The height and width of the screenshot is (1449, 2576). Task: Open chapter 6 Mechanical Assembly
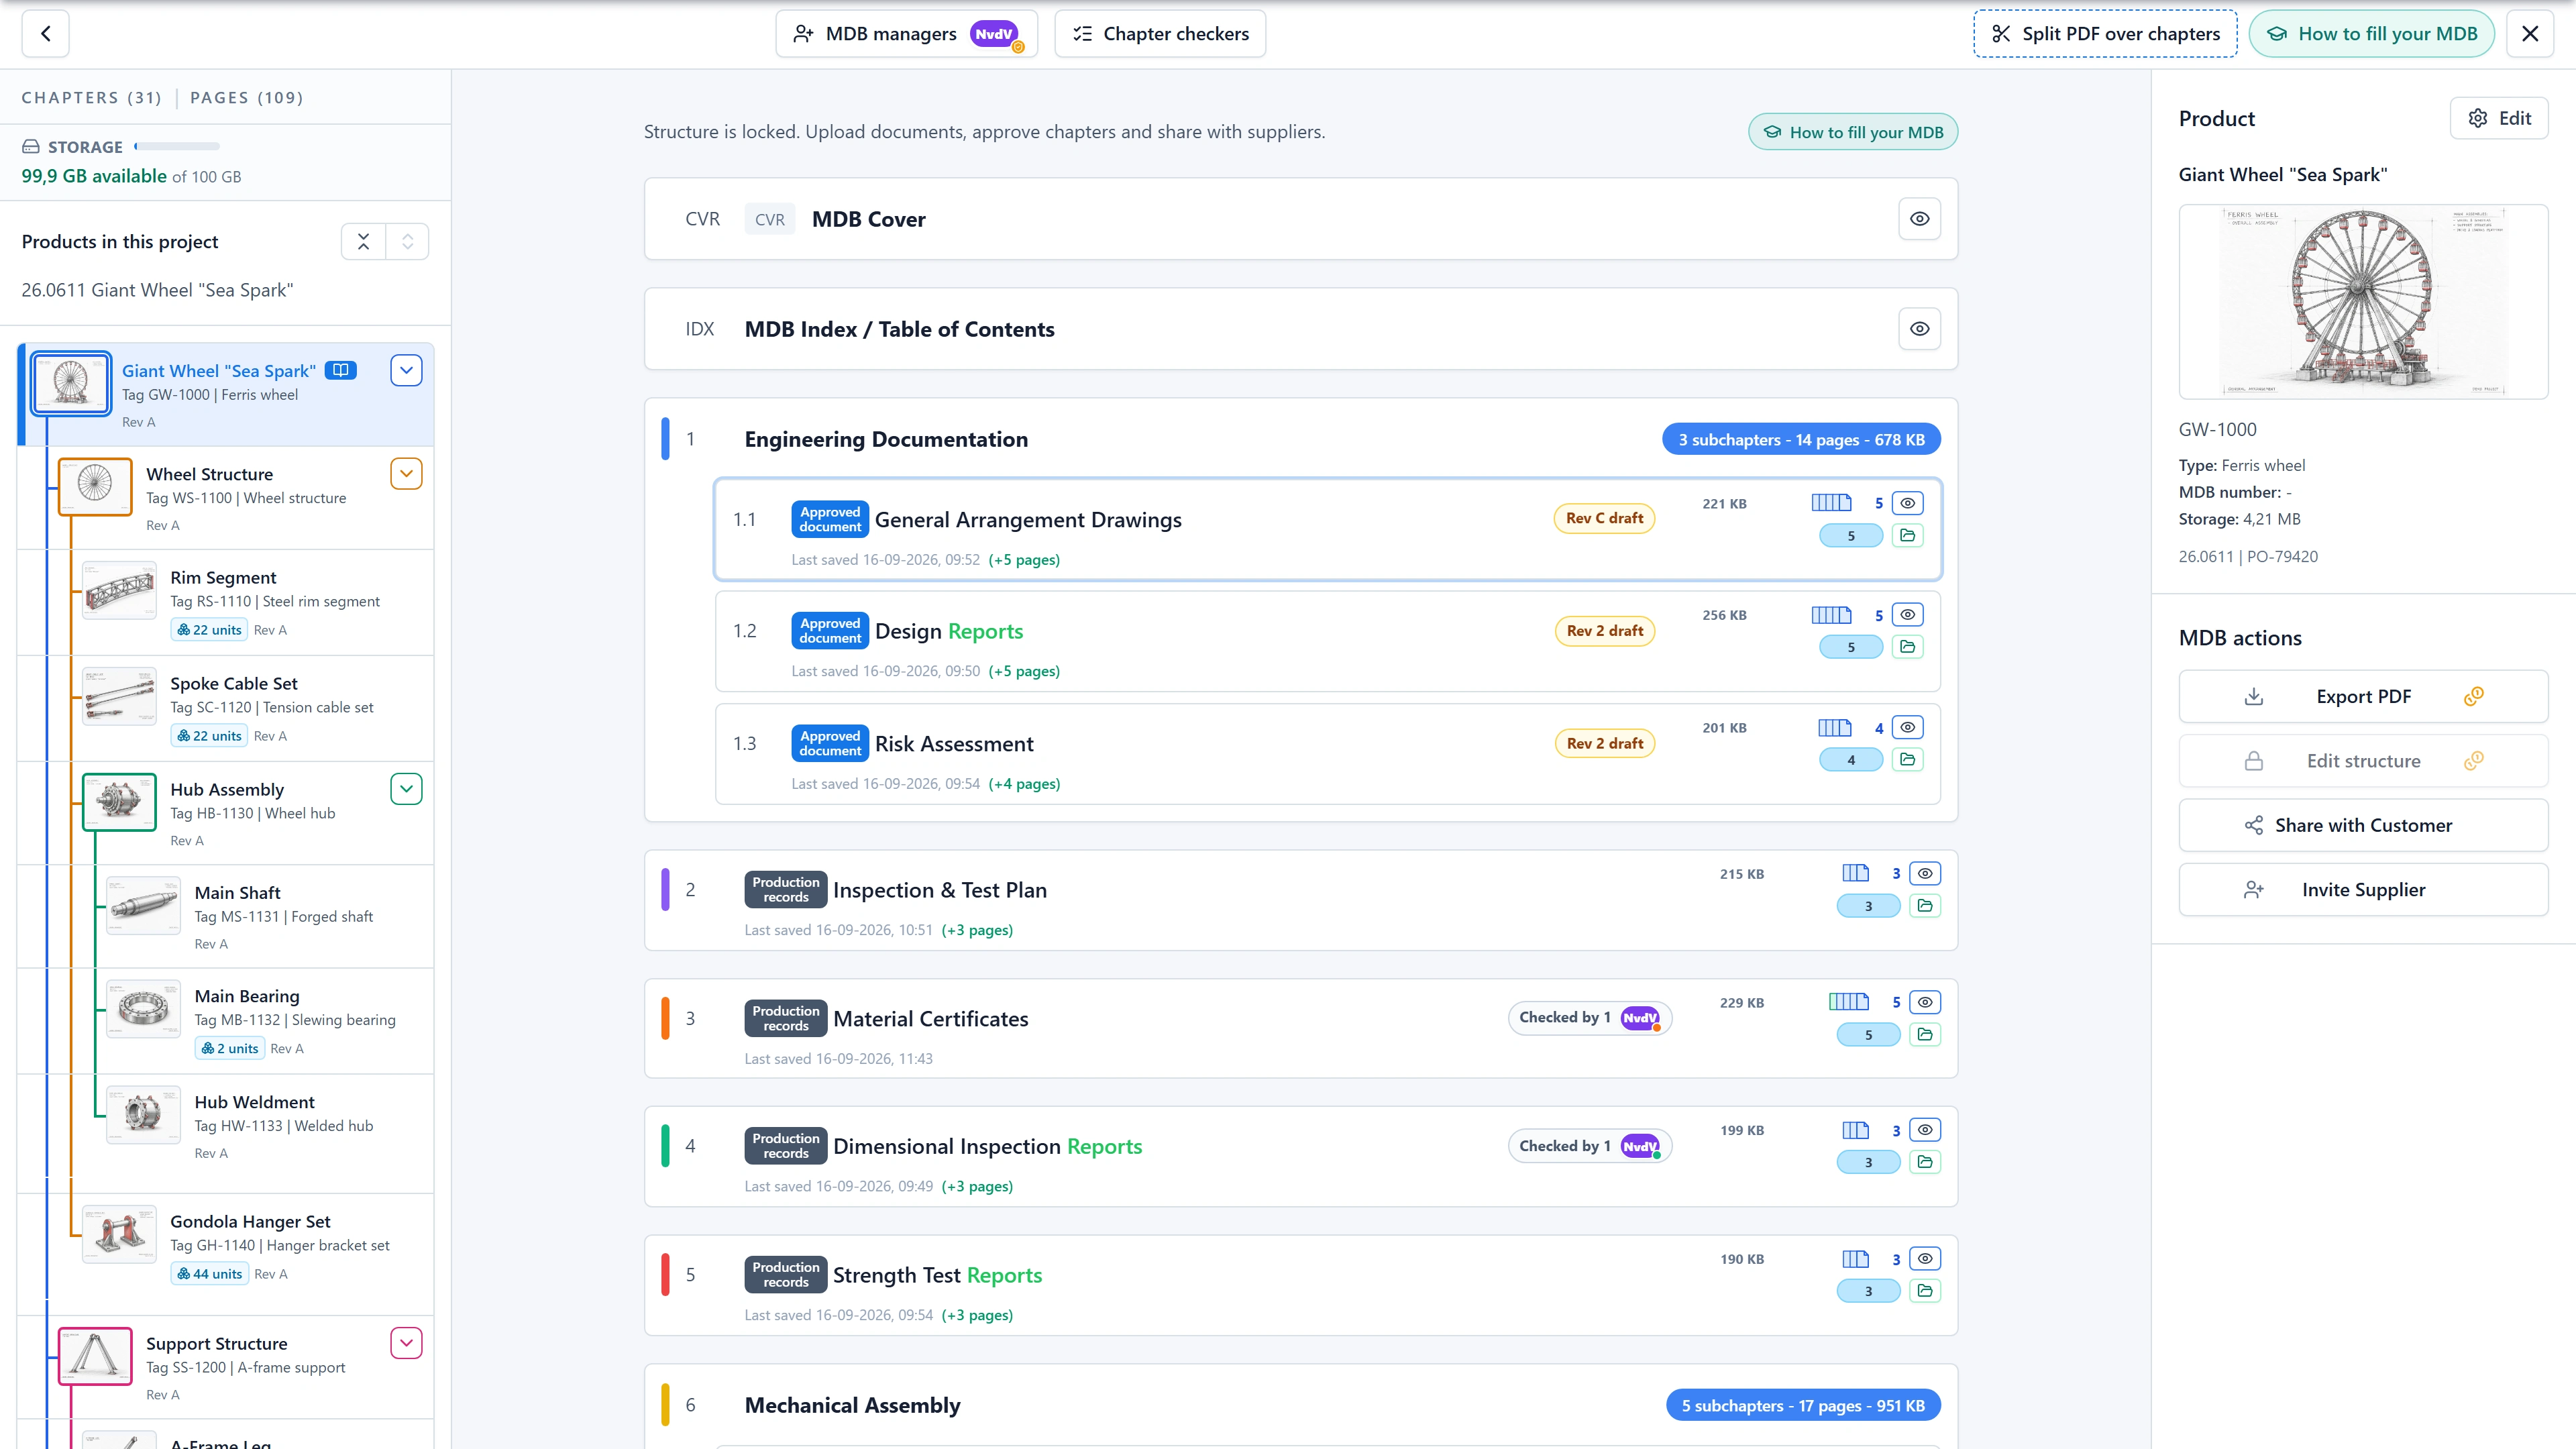point(852,1405)
